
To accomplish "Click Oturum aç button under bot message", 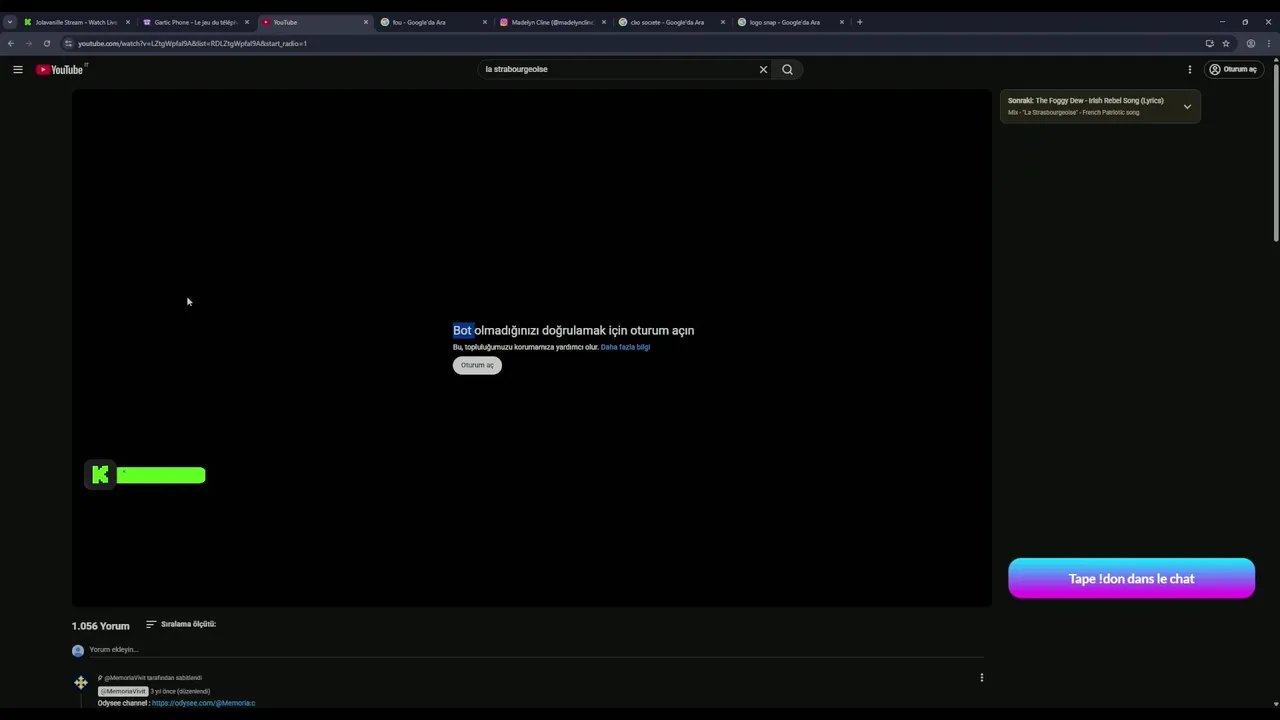I will (x=477, y=365).
